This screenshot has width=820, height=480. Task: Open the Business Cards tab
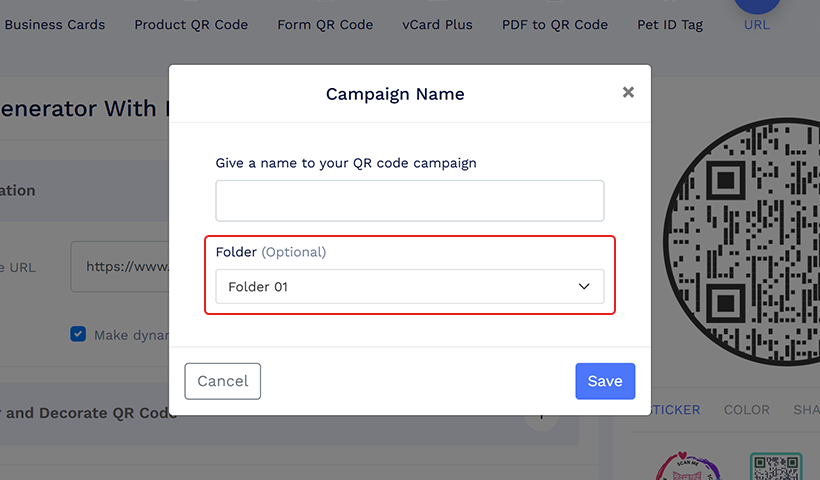(55, 25)
